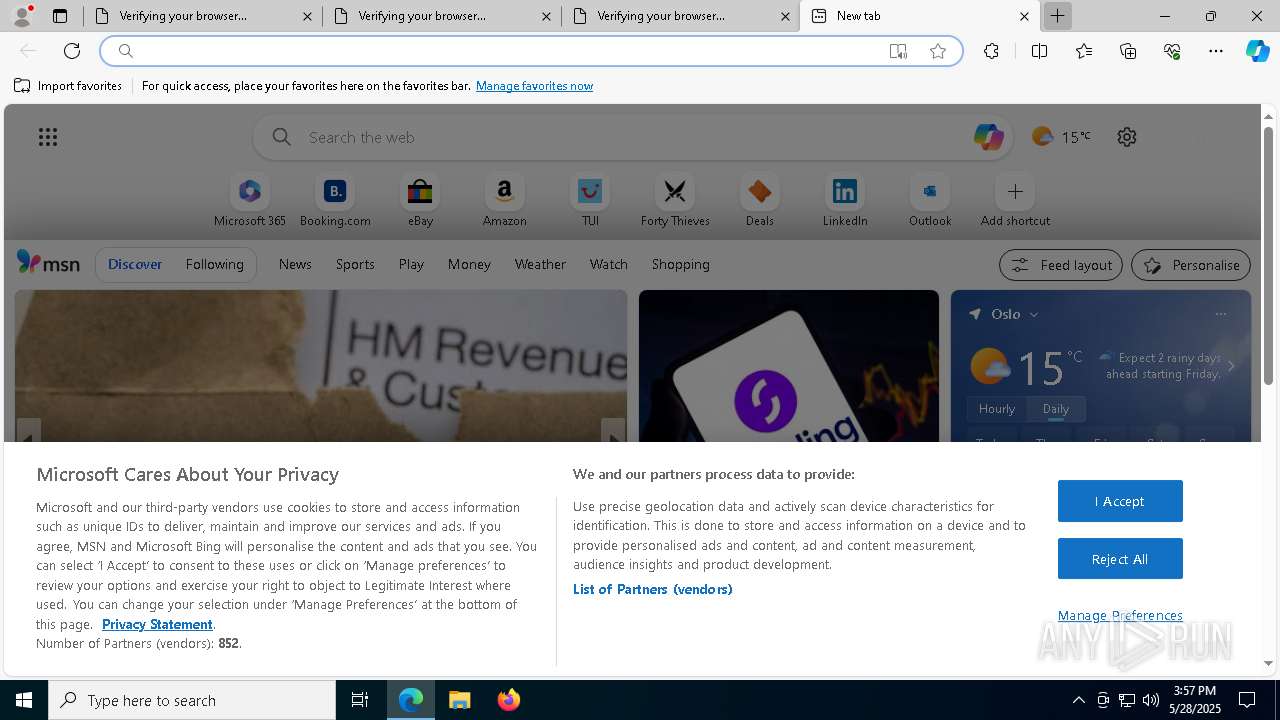Screen dimensions: 1280x720
Task: Open Watch section in MSN menu
Action: 609,264
